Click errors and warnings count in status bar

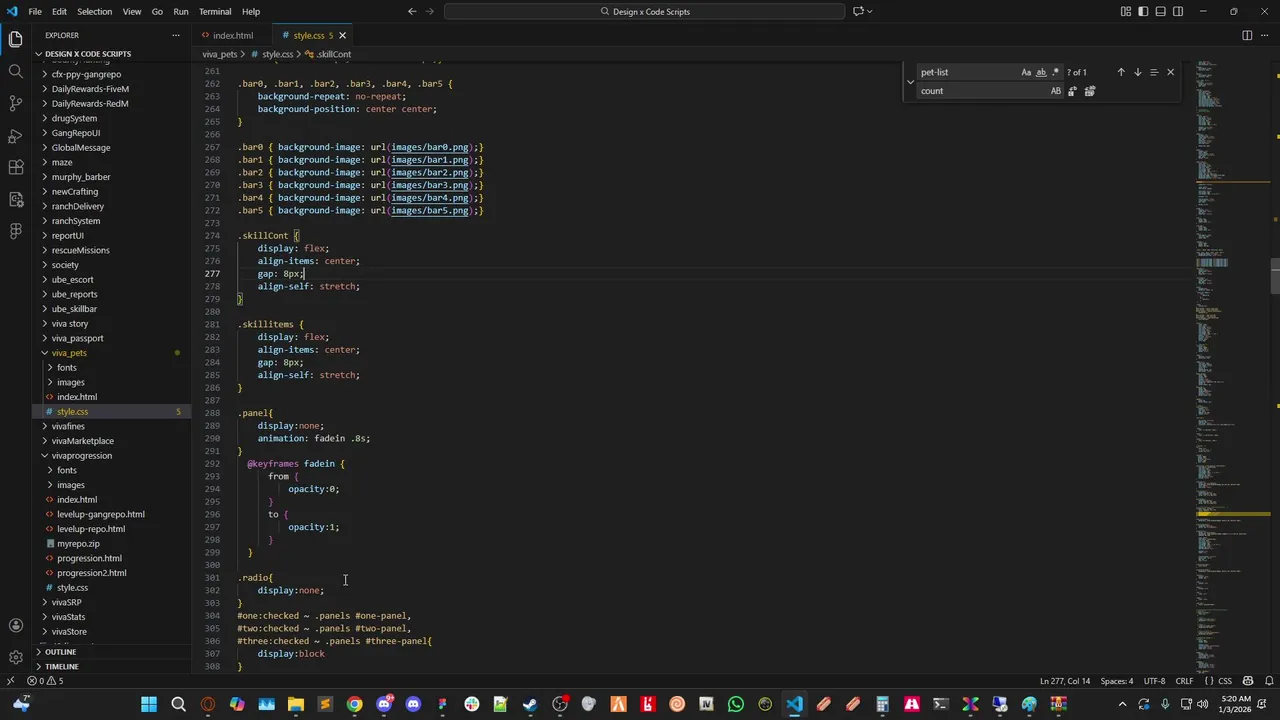[x=45, y=681]
